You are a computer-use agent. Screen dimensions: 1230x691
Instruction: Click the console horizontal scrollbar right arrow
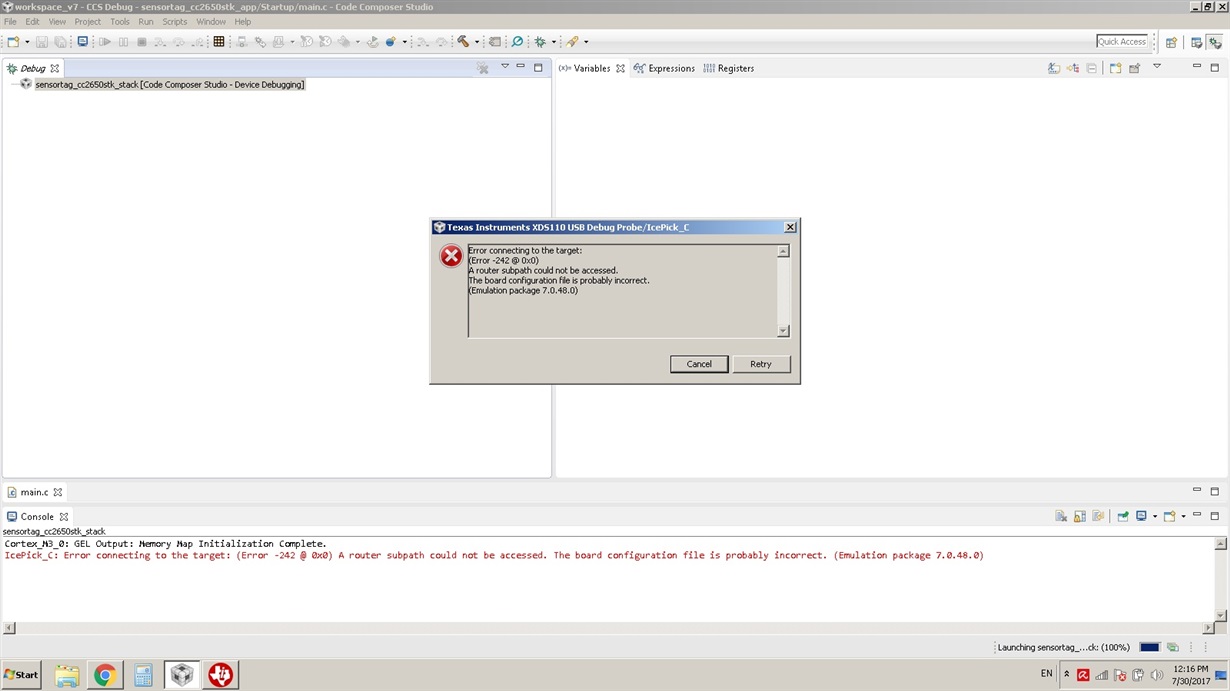tap(1210, 628)
